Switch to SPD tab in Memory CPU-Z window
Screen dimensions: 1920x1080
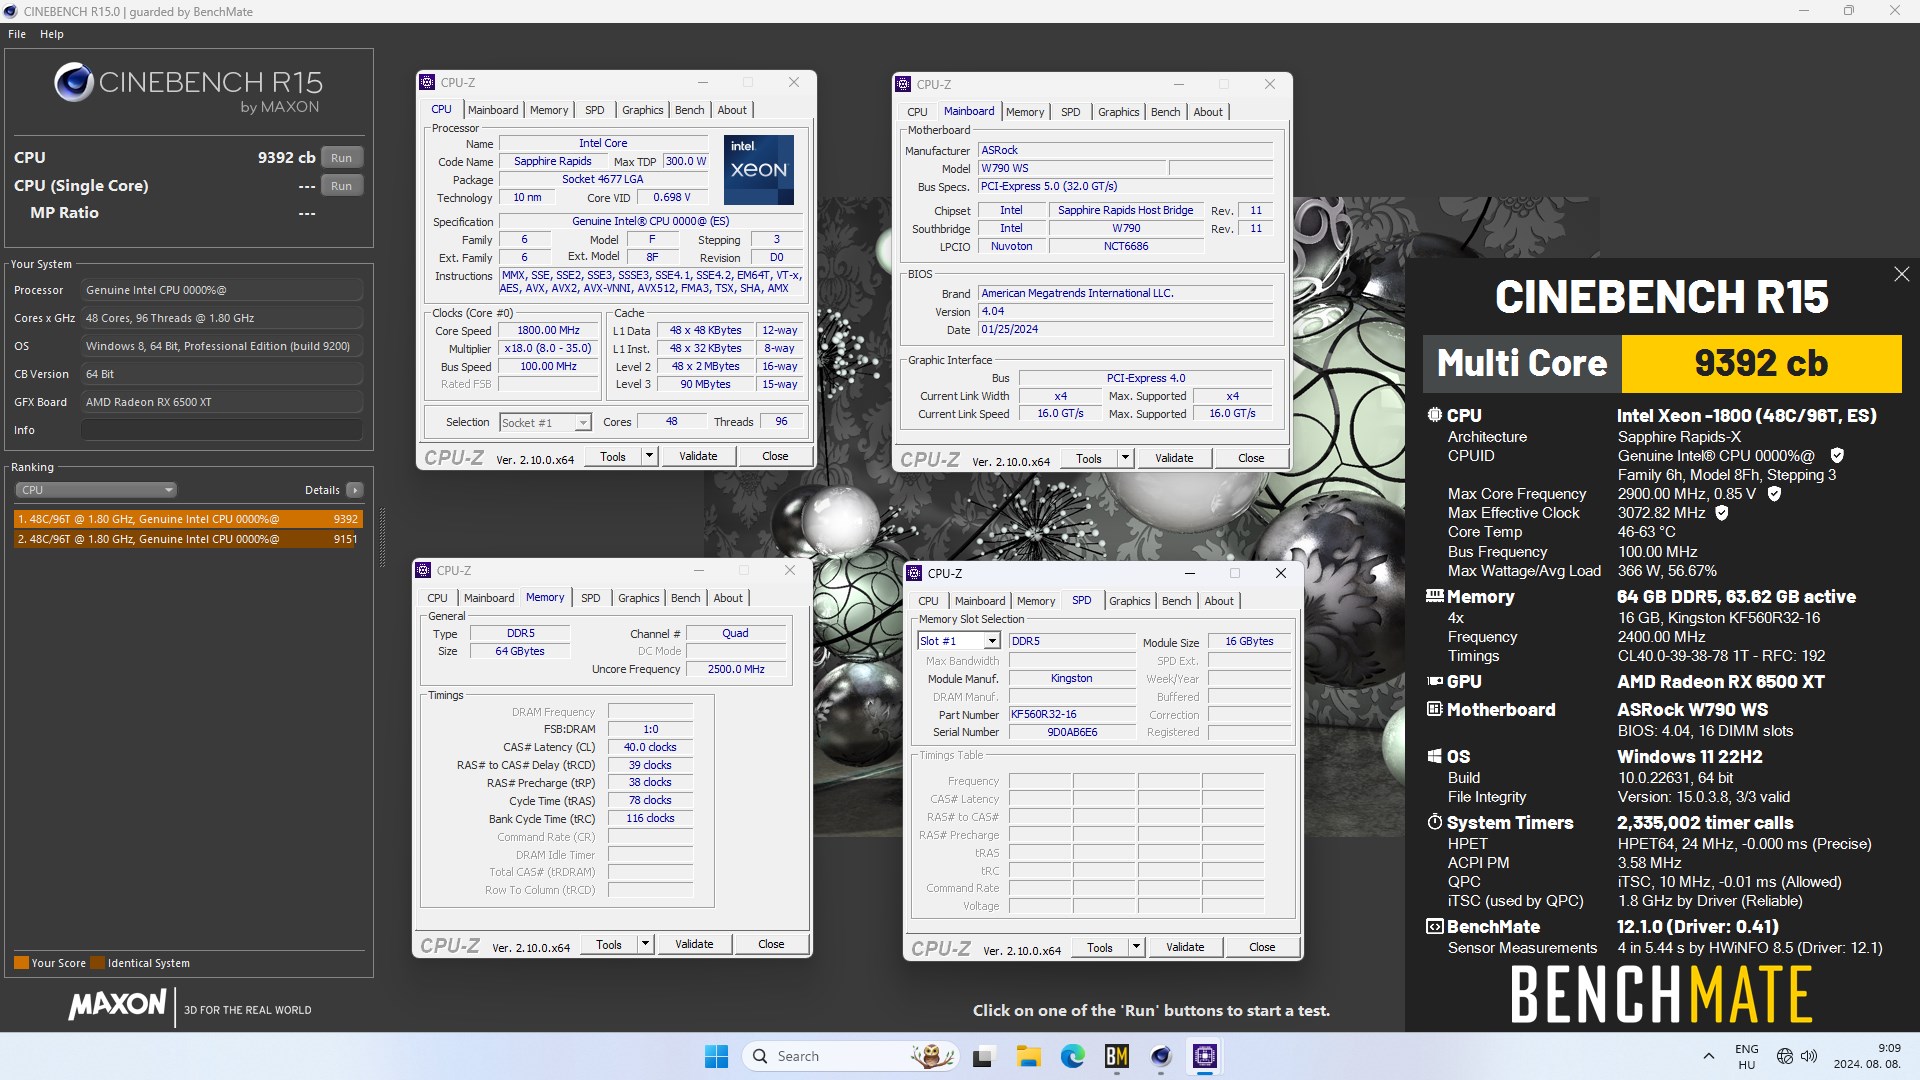pos(591,598)
